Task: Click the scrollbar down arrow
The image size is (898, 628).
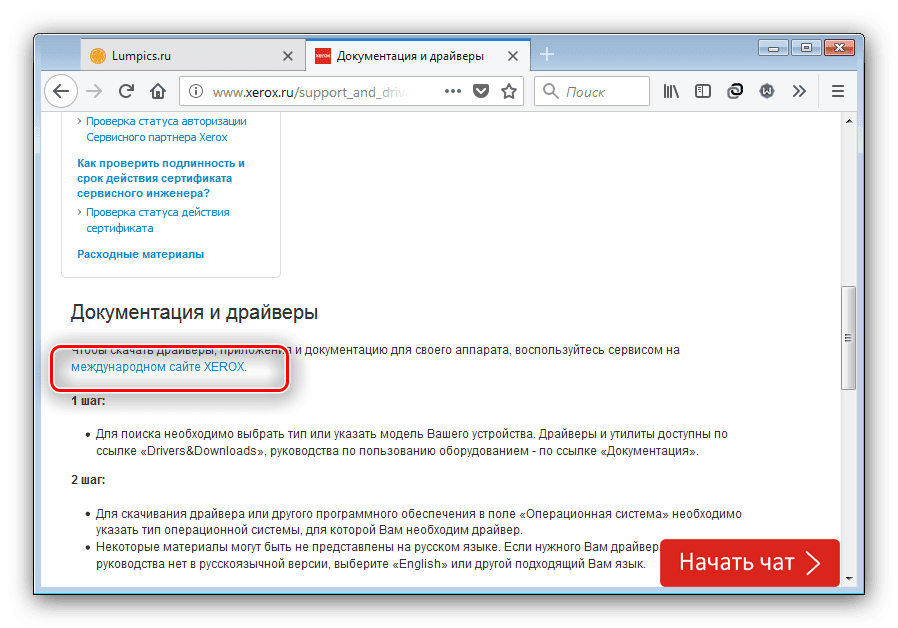Action: [x=849, y=578]
